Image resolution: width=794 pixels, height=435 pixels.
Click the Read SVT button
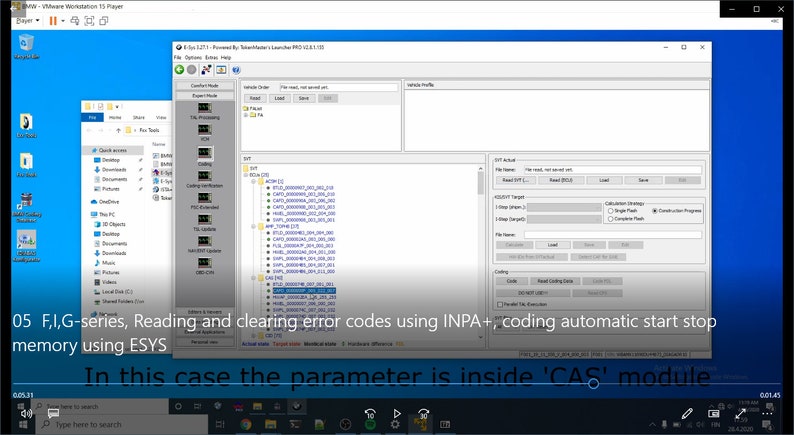[515, 180]
